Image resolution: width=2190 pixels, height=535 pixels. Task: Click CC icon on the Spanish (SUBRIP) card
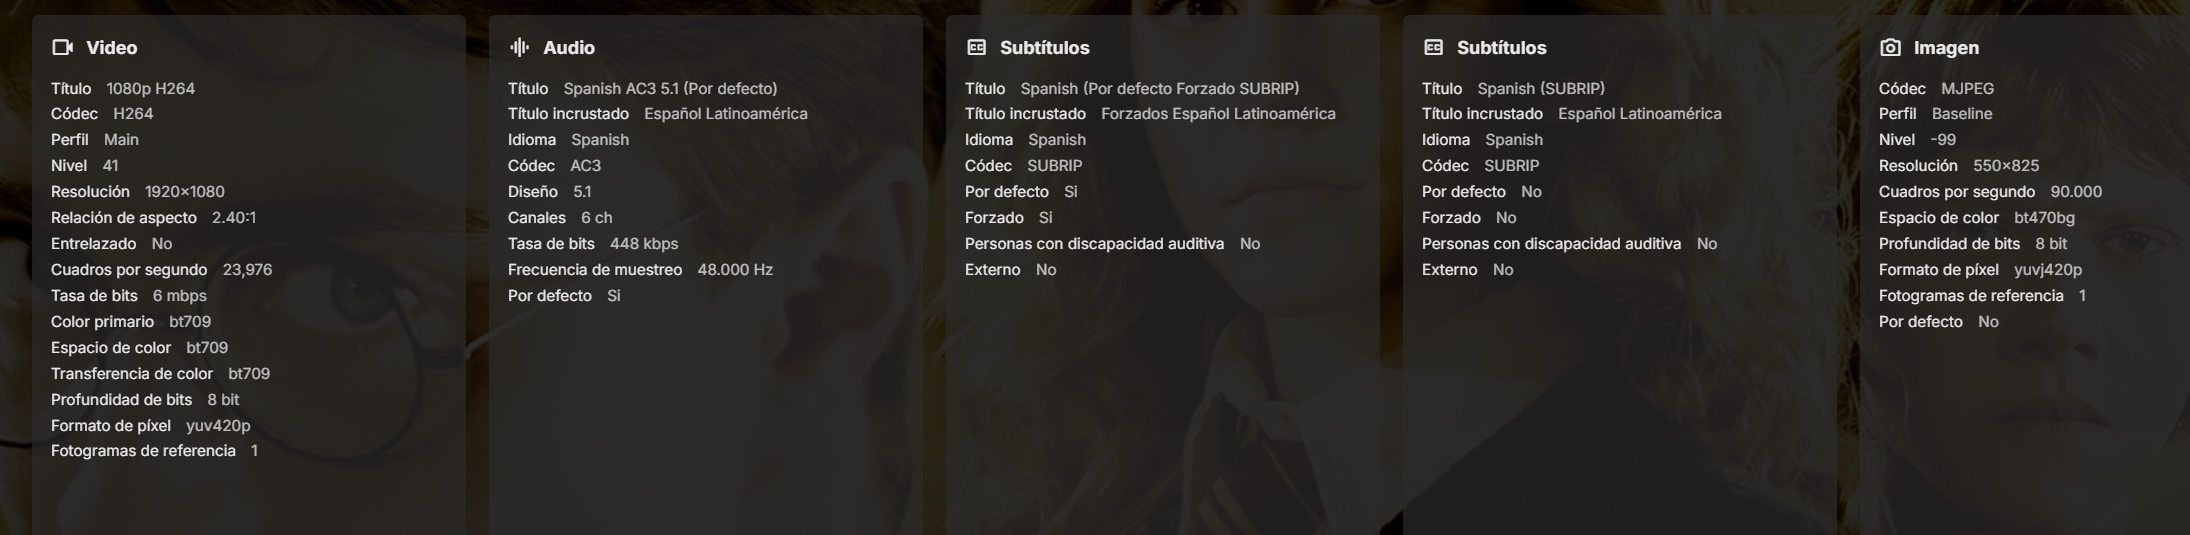tap(1433, 47)
